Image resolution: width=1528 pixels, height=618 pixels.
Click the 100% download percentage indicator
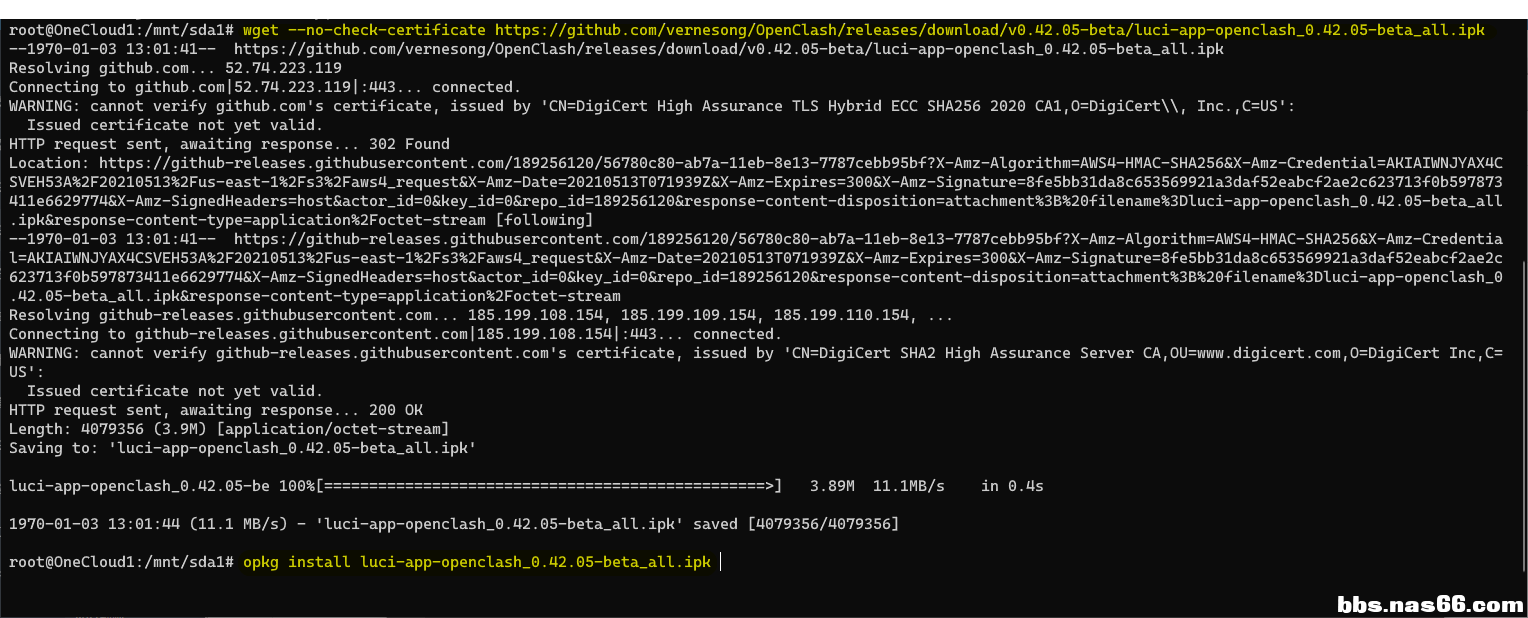pos(296,486)
